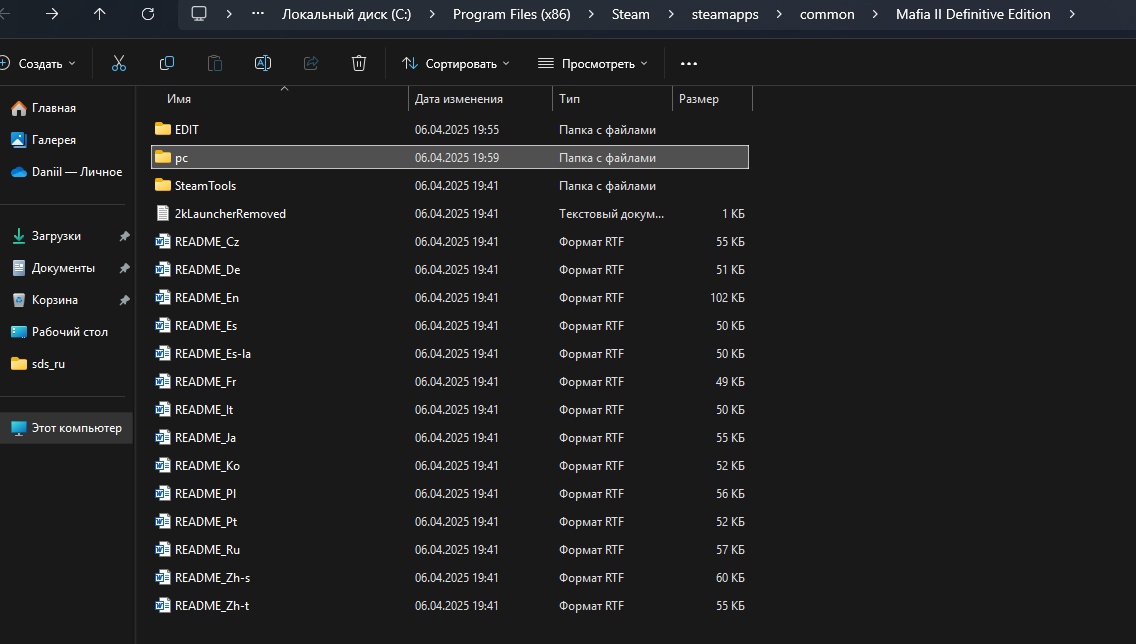Select README_De file icon
Viewport: 1136px width, 644px height.
pos(163,269)
